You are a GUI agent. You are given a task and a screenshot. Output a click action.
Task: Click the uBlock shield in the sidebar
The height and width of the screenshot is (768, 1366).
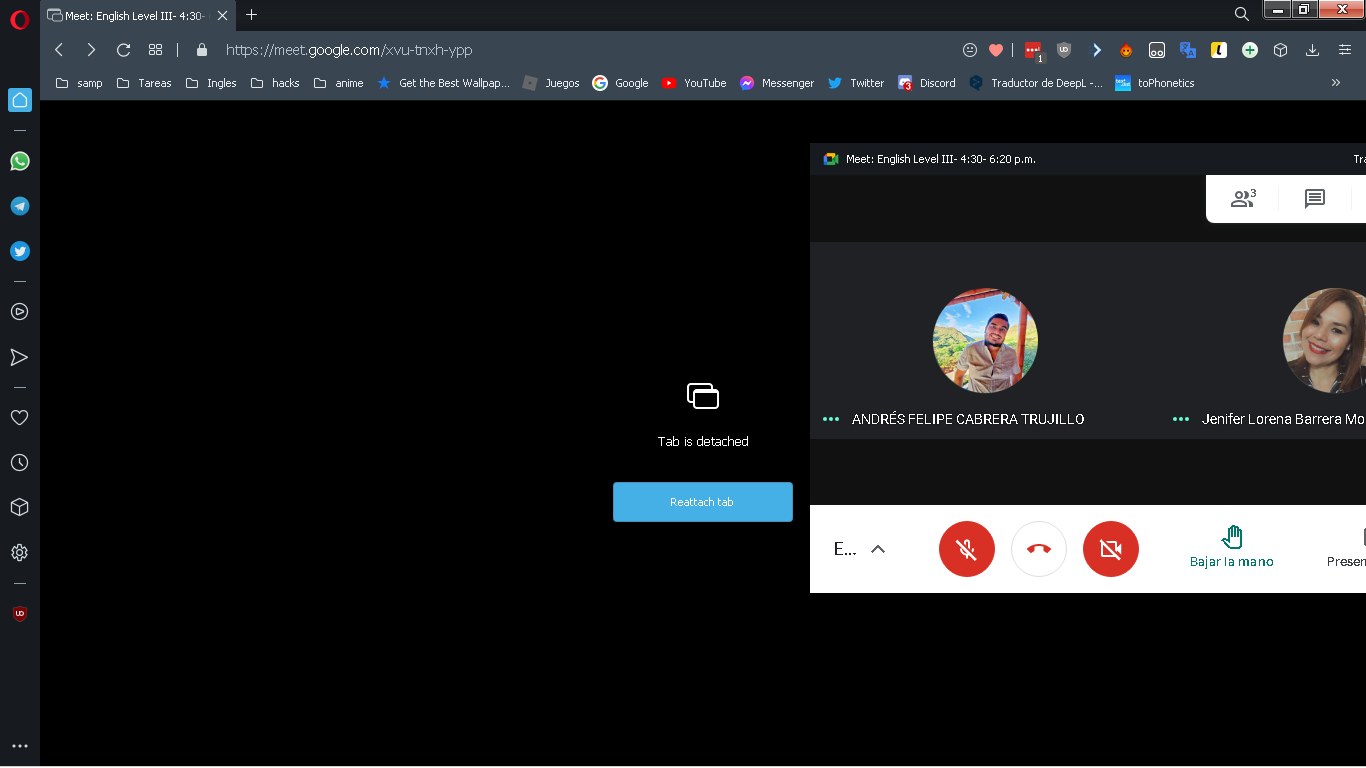click(19, 613)
